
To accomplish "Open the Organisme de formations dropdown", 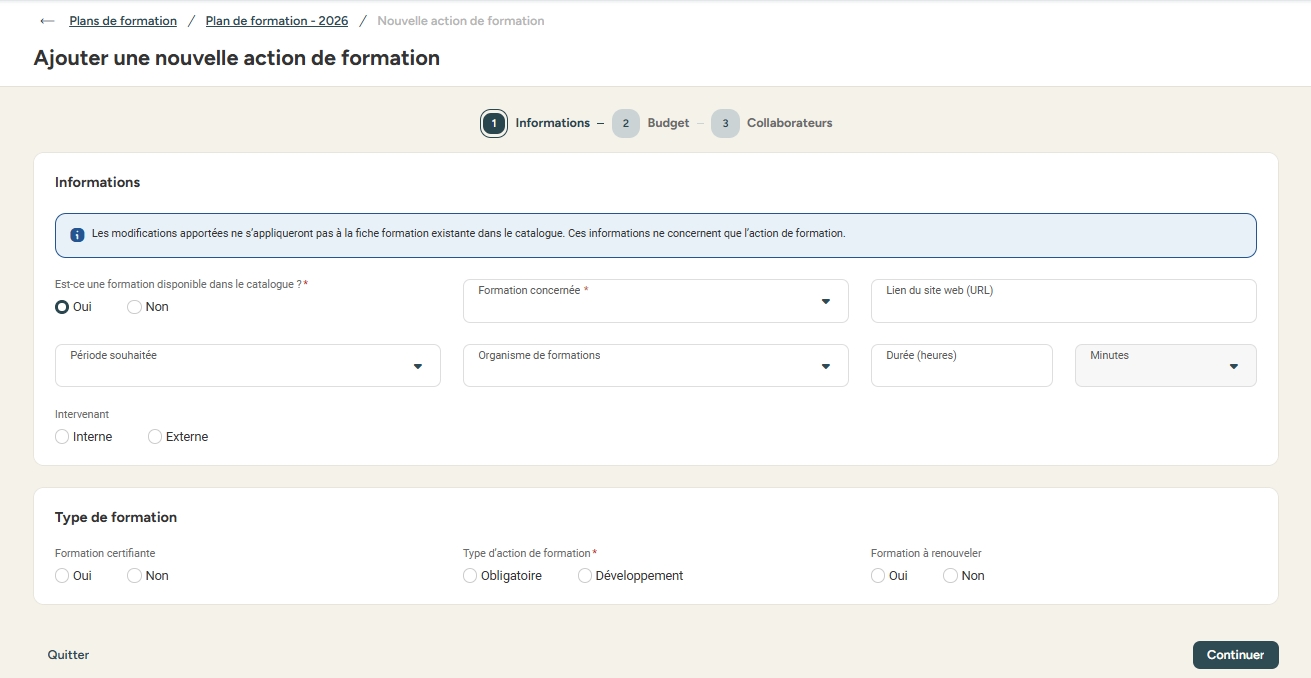I will coord(655,366).
